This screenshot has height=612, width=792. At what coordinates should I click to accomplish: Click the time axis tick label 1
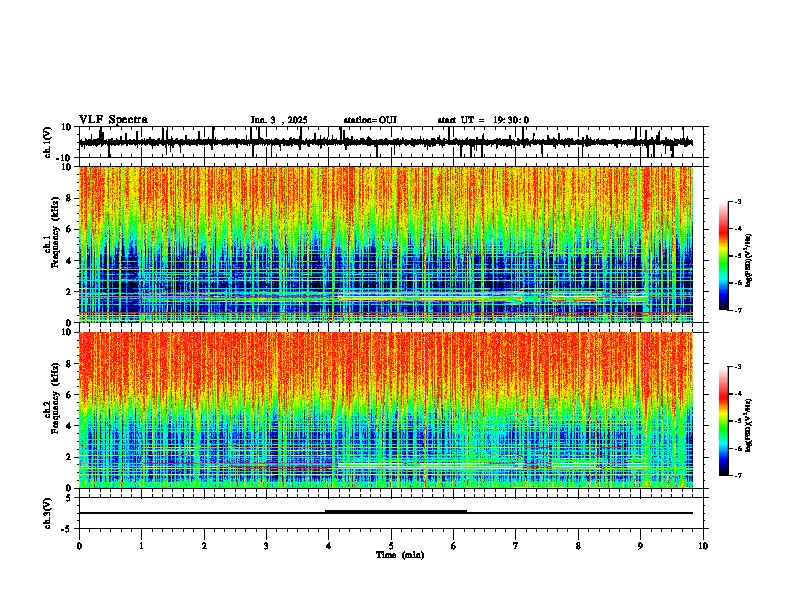click(141, 546)
